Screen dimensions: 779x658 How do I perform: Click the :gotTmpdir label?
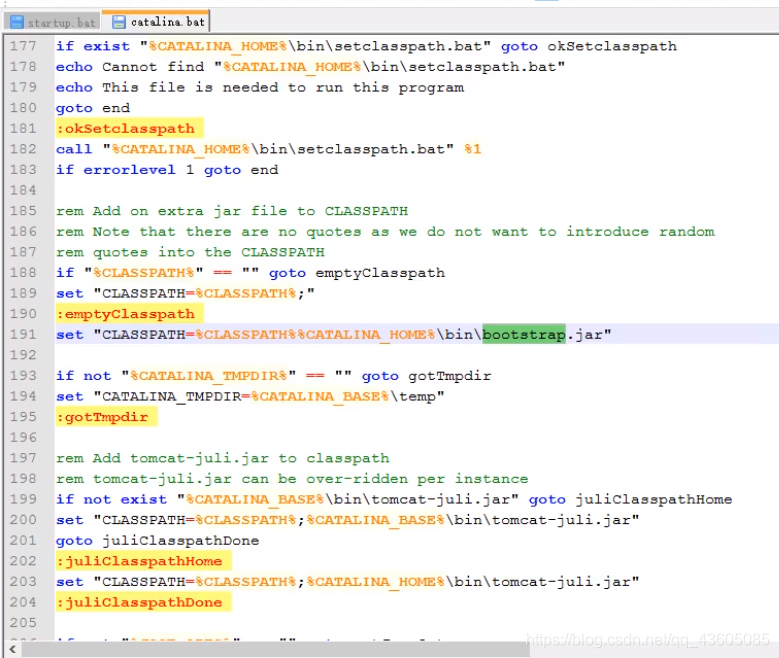(106, 417)
